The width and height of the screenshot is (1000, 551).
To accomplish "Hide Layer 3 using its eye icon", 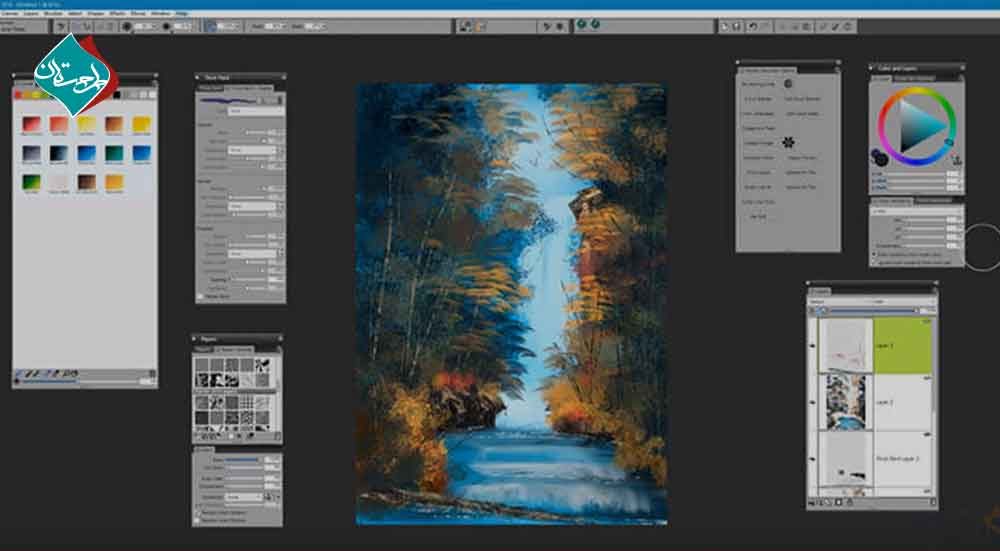I will click(x=812, y=346).
